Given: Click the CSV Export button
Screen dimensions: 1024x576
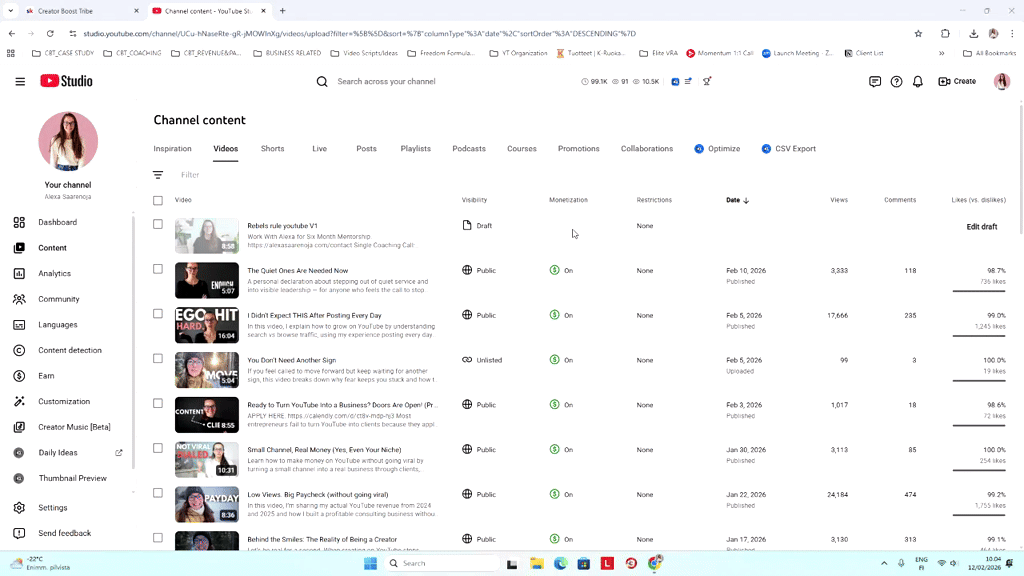Looking at the screenshot, I should pos(788,149).
